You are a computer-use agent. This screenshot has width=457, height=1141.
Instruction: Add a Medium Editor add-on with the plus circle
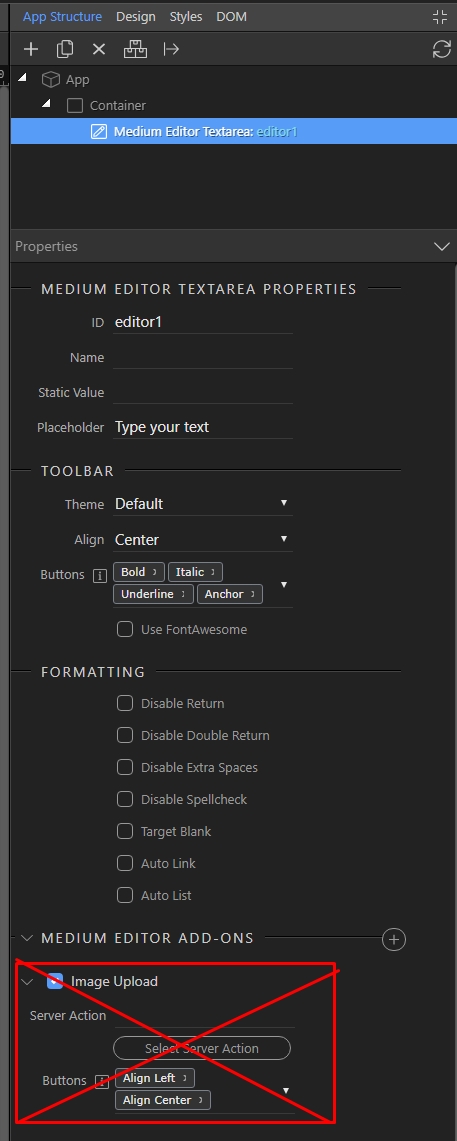(394, 939)
